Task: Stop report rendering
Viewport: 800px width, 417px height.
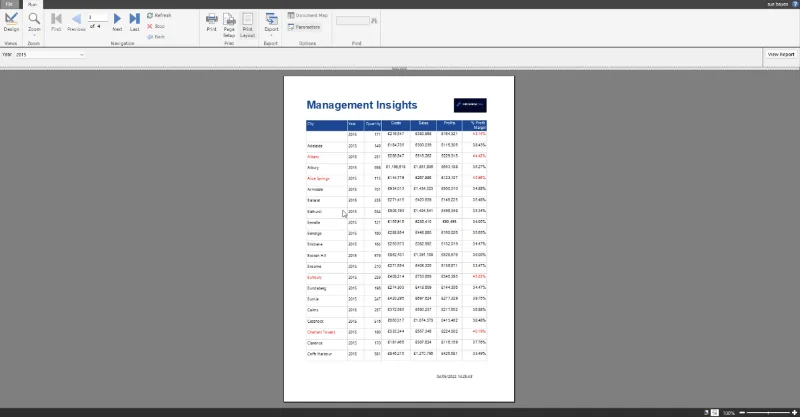Action: (x=156, y=26)
